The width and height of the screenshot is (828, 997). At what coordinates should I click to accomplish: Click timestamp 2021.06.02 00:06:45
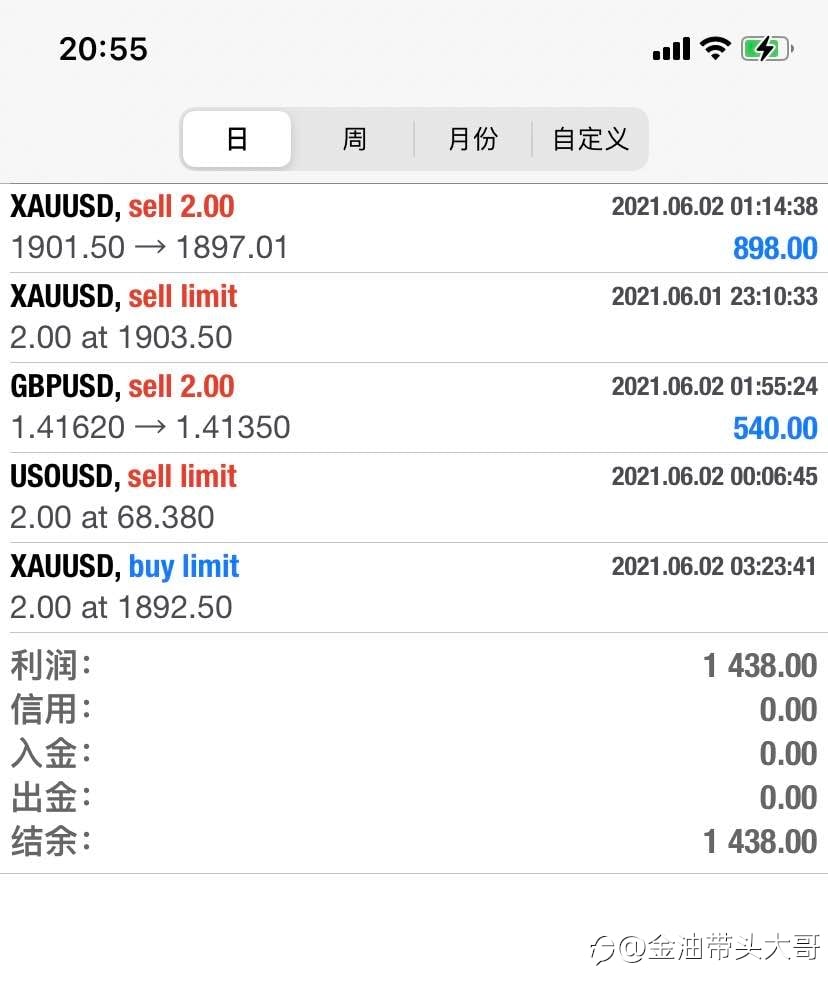click(x=715, y=476)
